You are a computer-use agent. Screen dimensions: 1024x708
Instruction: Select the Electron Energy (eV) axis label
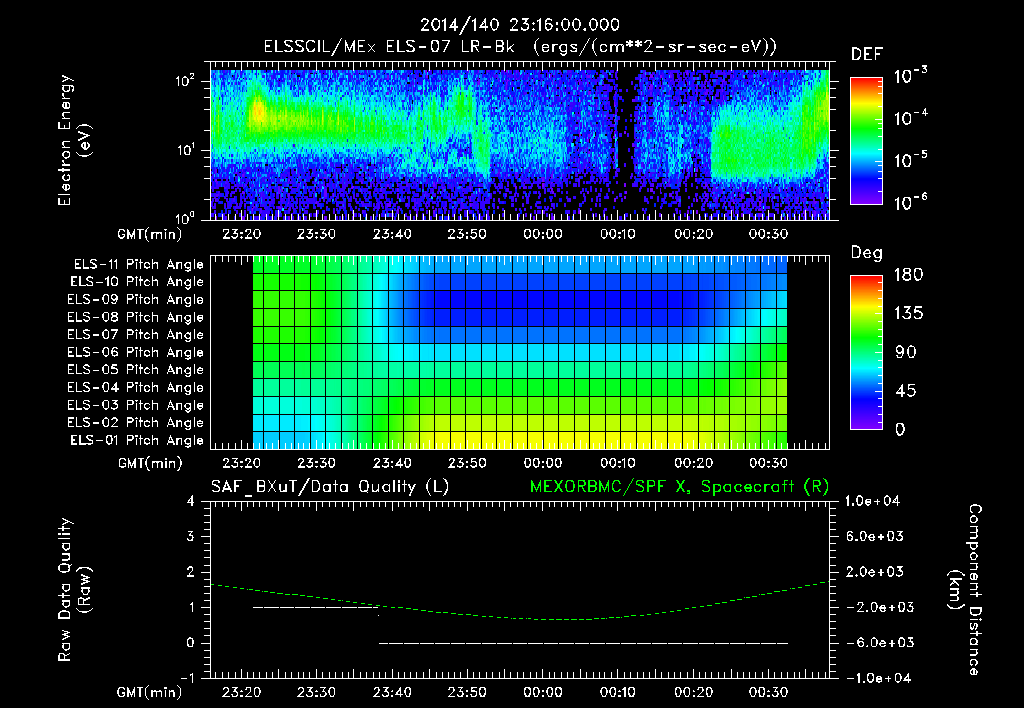point(74,140)
